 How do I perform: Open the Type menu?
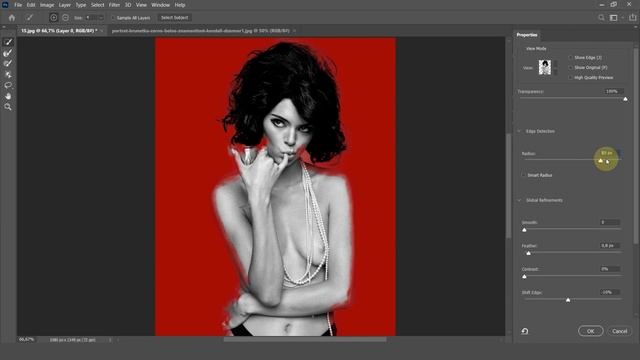pos(81,5)
